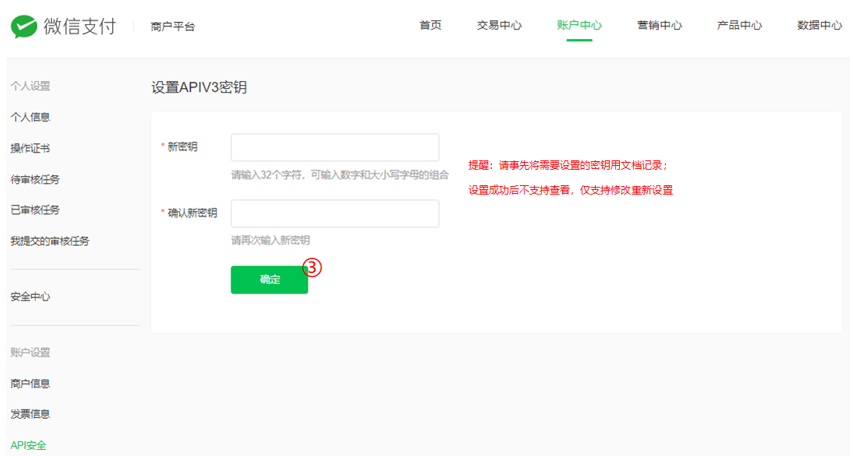Click the API安全 sidebar link
The height and width of the screenshot is (456, 853).
tap(28, 445)
